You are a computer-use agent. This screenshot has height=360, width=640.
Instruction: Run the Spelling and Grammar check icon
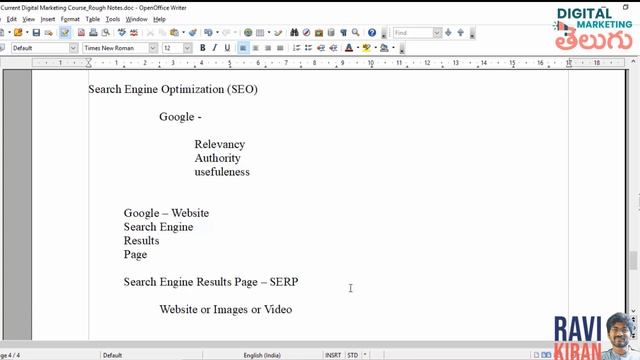coord(122,33)
